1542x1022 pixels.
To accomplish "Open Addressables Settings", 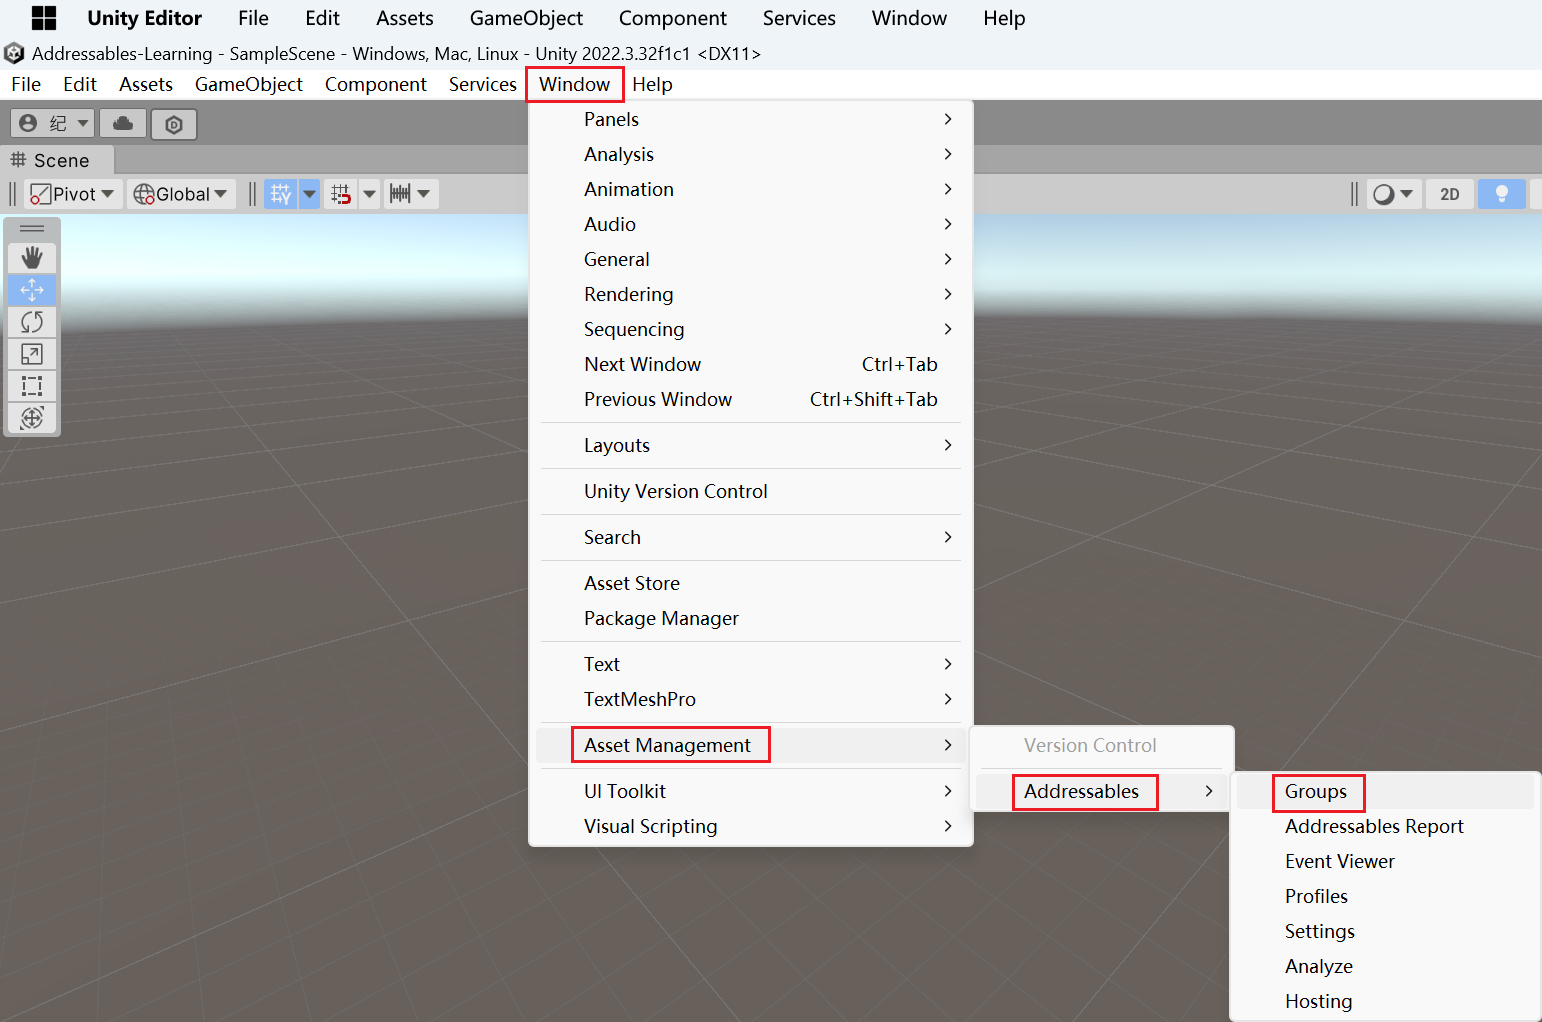I will 1385,931.
